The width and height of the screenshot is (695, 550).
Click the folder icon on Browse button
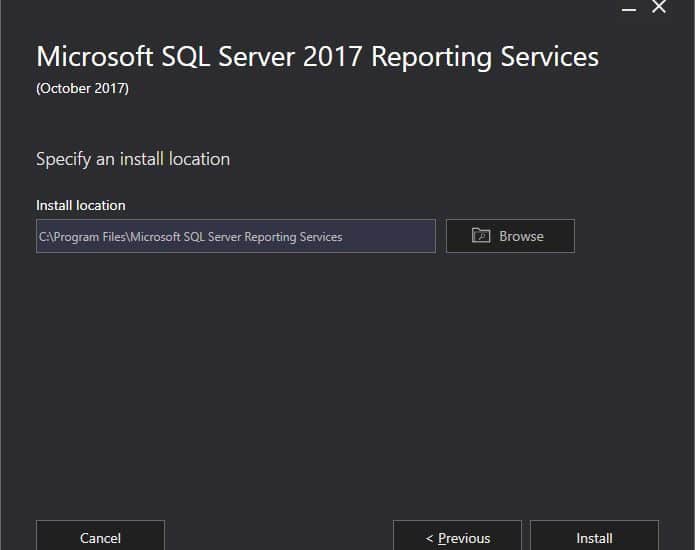[481, 235]
